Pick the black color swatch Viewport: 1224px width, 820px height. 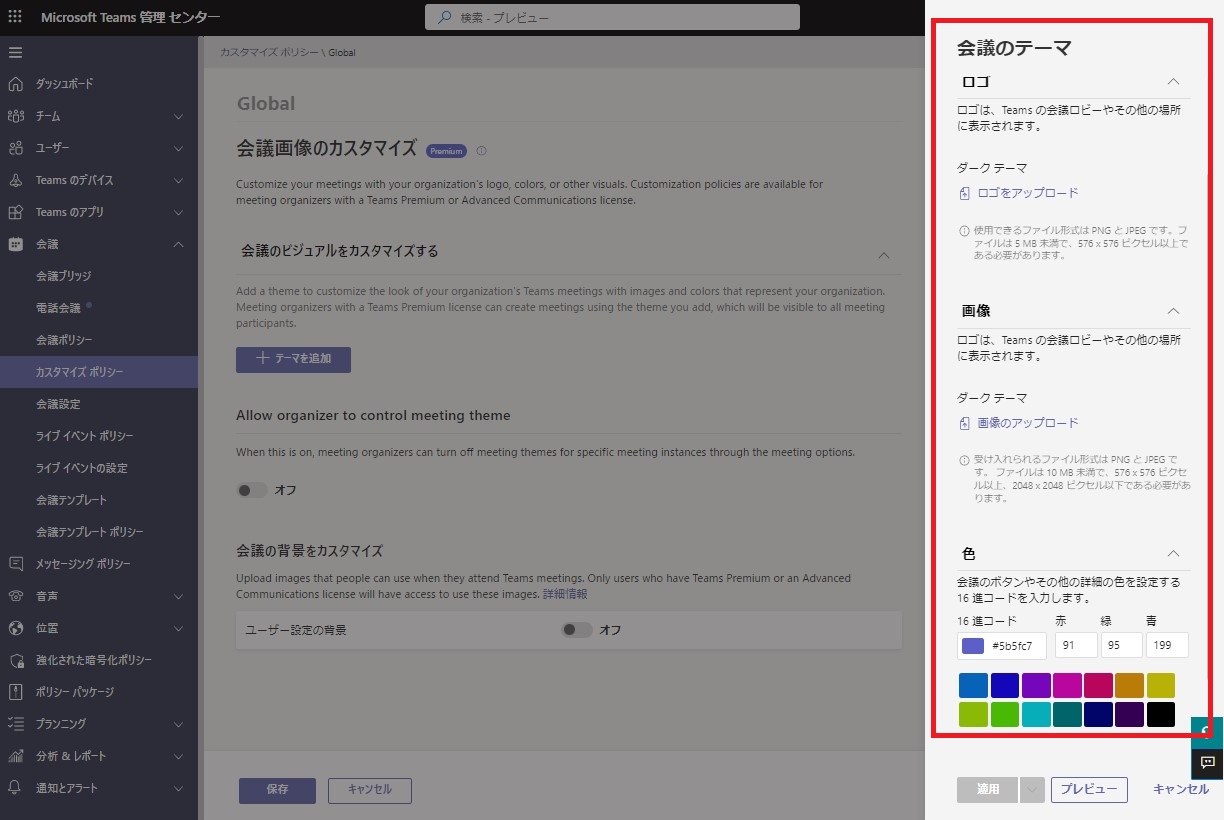[x=1160, y=715]
